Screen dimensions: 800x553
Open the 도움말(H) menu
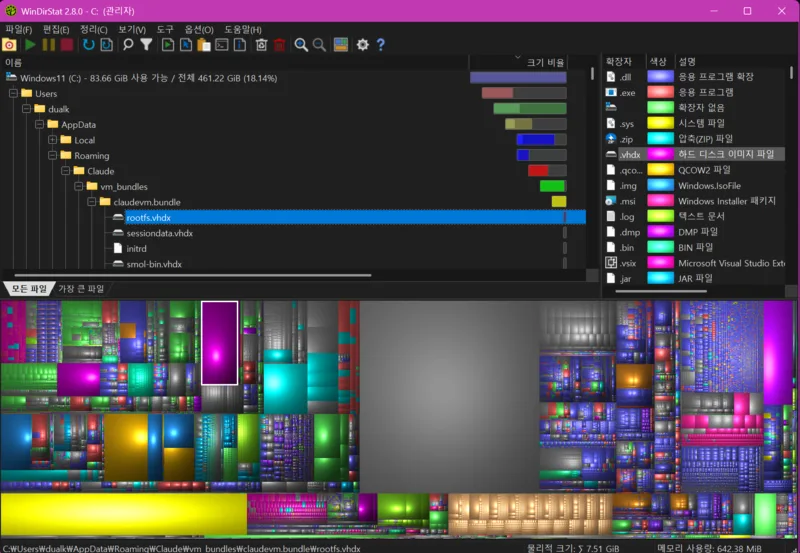pos(243,30)
